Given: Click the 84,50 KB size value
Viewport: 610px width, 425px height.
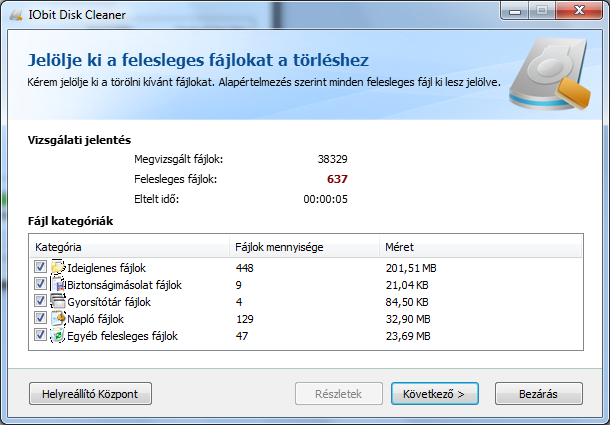Looking at the screenshot, I should (407, 302).
